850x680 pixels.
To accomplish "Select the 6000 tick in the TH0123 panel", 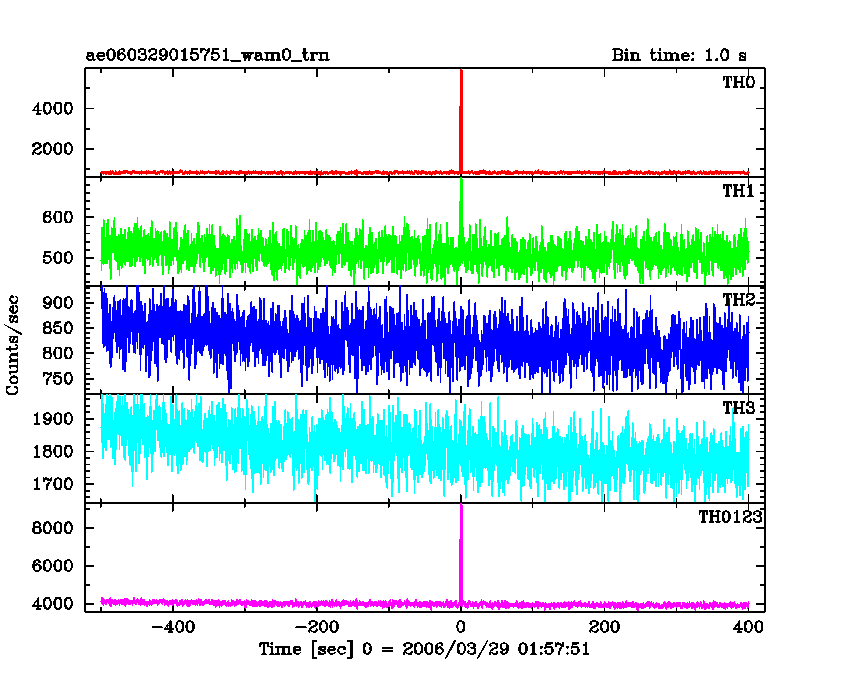I will (53, 566).
